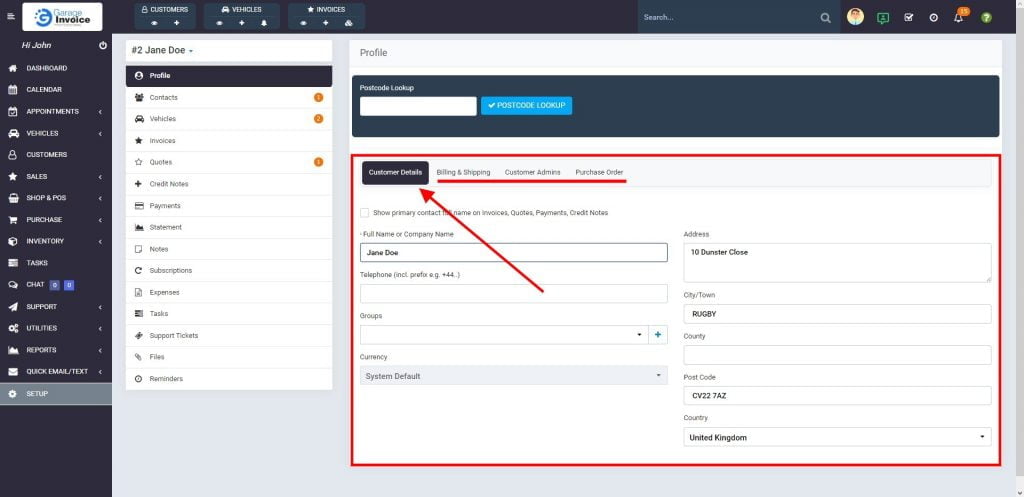Click the Postcode Lookup button
Image resolution: width=1024 pixels, height=497 pixels.
[x=526, y=105]
